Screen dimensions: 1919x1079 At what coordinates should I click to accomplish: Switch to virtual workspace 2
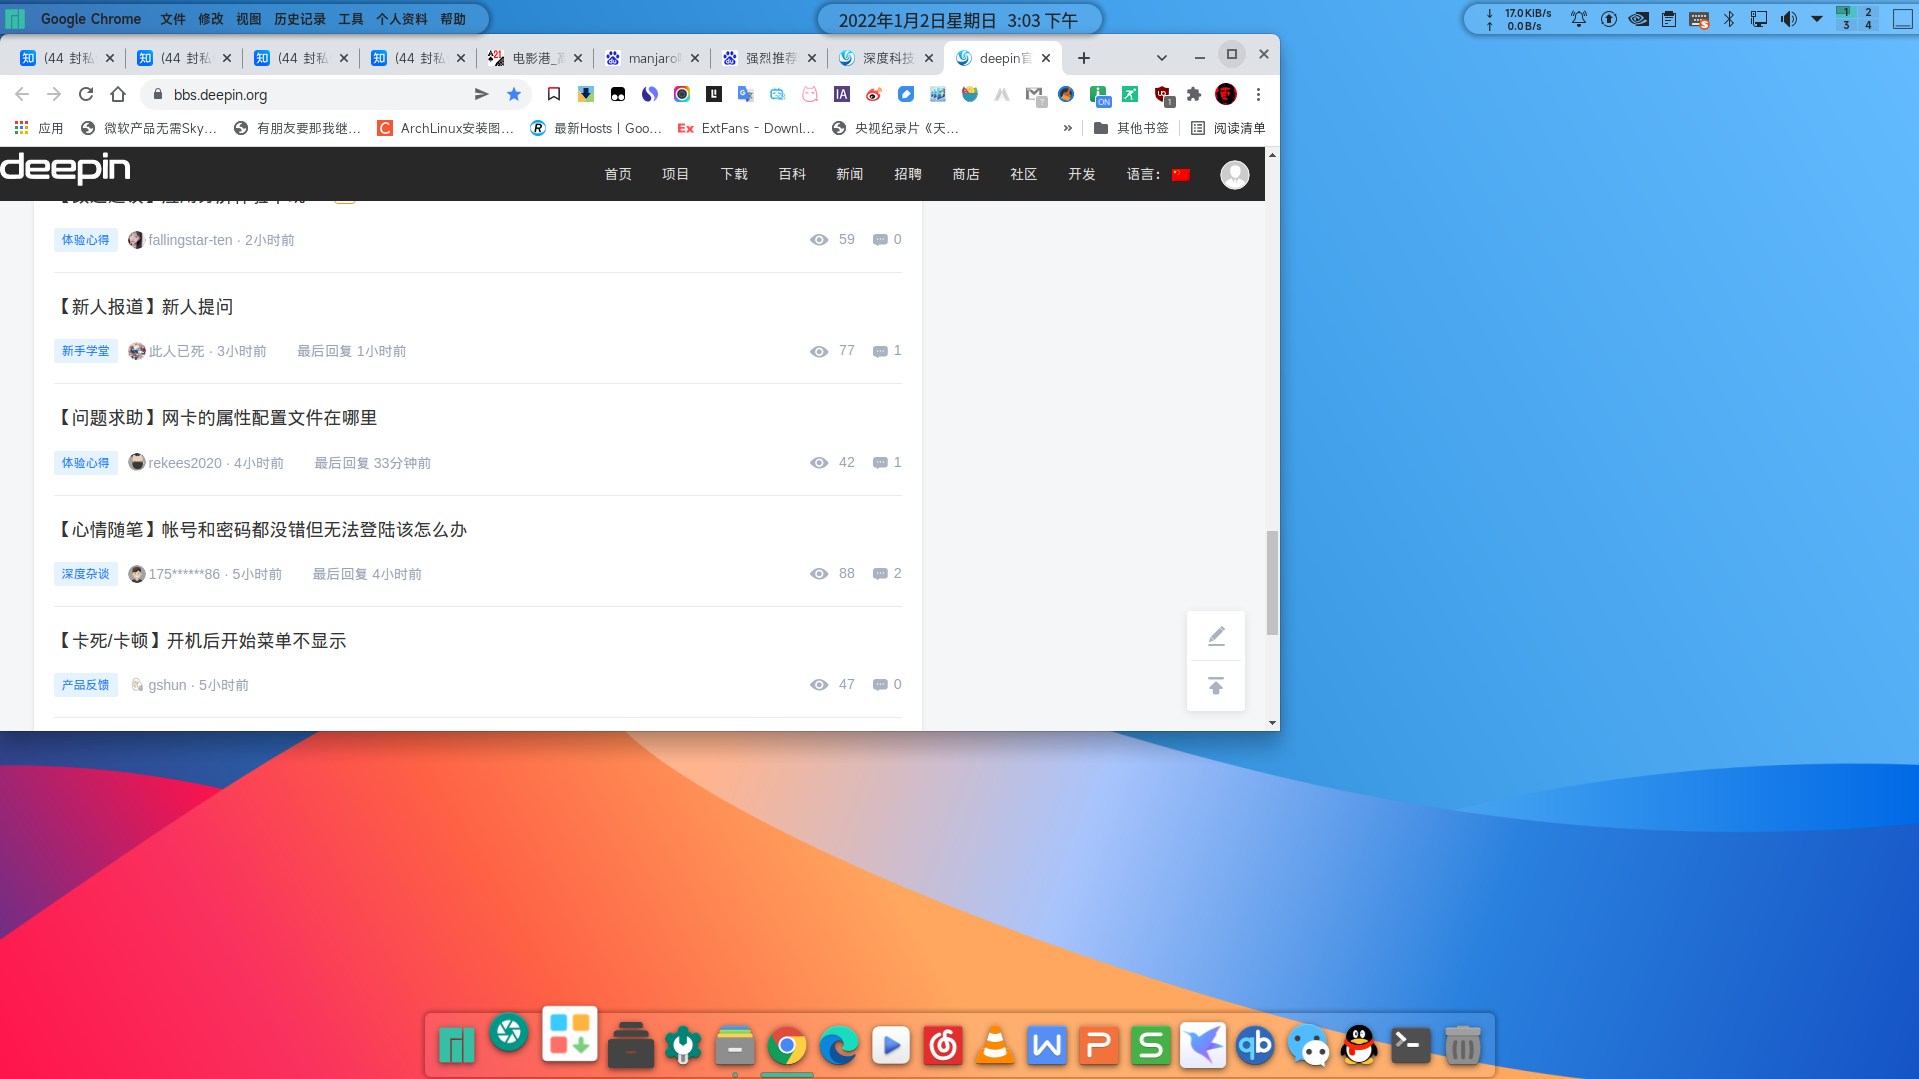tap(1868, 13)
